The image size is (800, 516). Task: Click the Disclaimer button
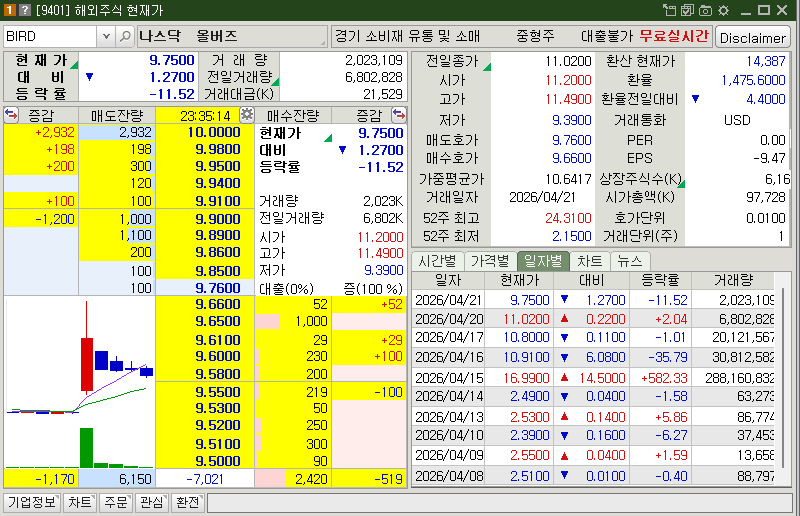tap(753, 38)
